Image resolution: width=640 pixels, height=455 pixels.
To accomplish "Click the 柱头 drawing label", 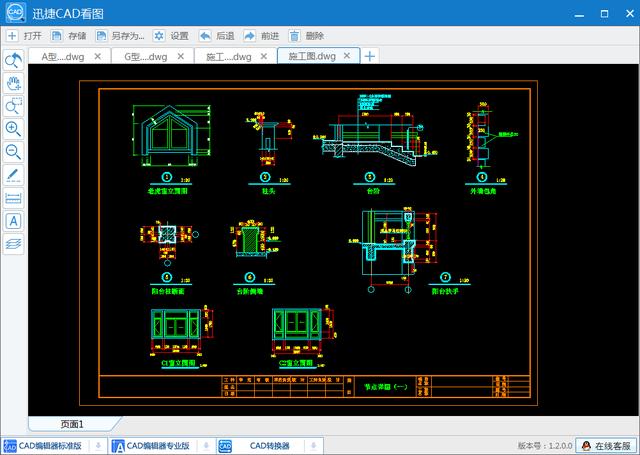I will click(x=269, y=191).
